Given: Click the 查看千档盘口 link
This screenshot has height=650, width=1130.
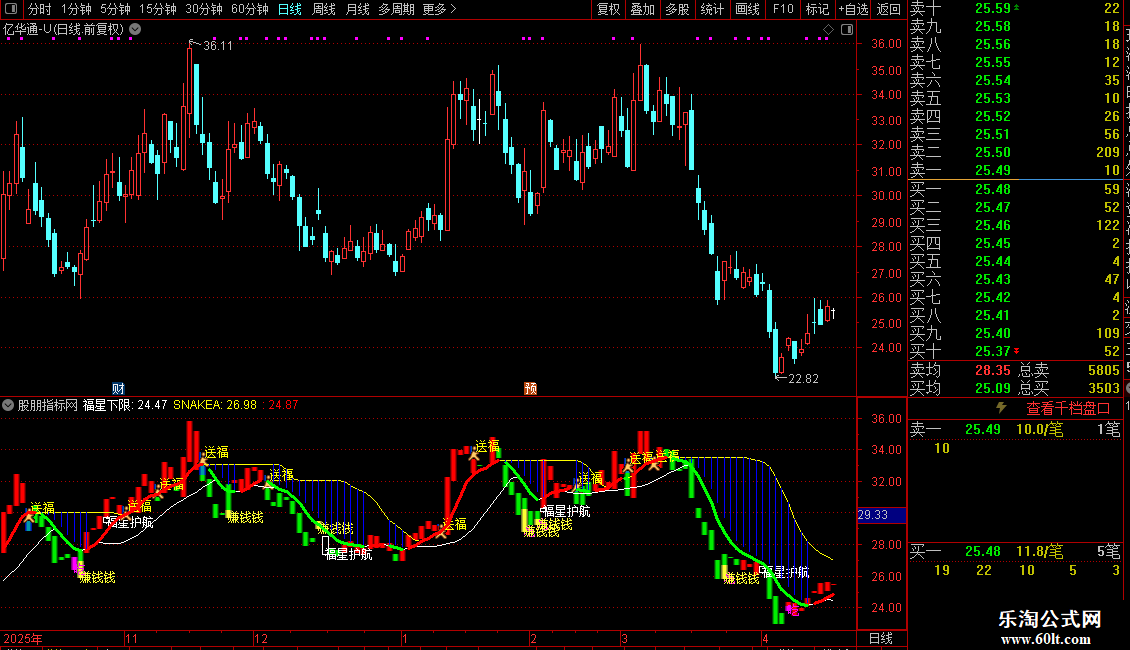Looking at the screenshot, I should click(x=1068, y=409).
